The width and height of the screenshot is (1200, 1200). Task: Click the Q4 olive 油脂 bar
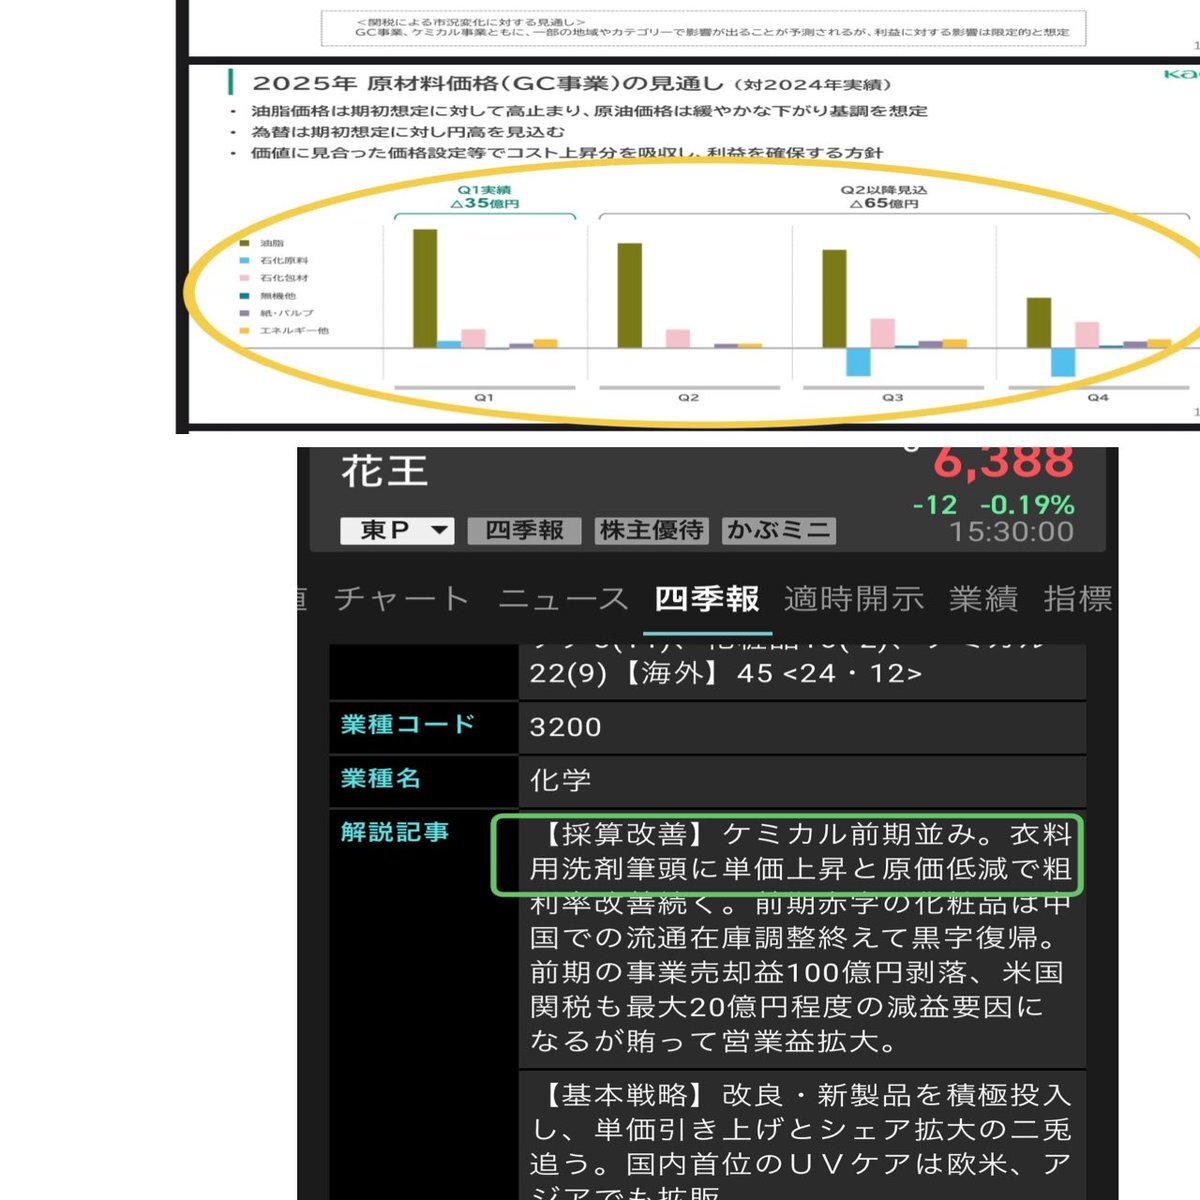tap(1039, 323)
